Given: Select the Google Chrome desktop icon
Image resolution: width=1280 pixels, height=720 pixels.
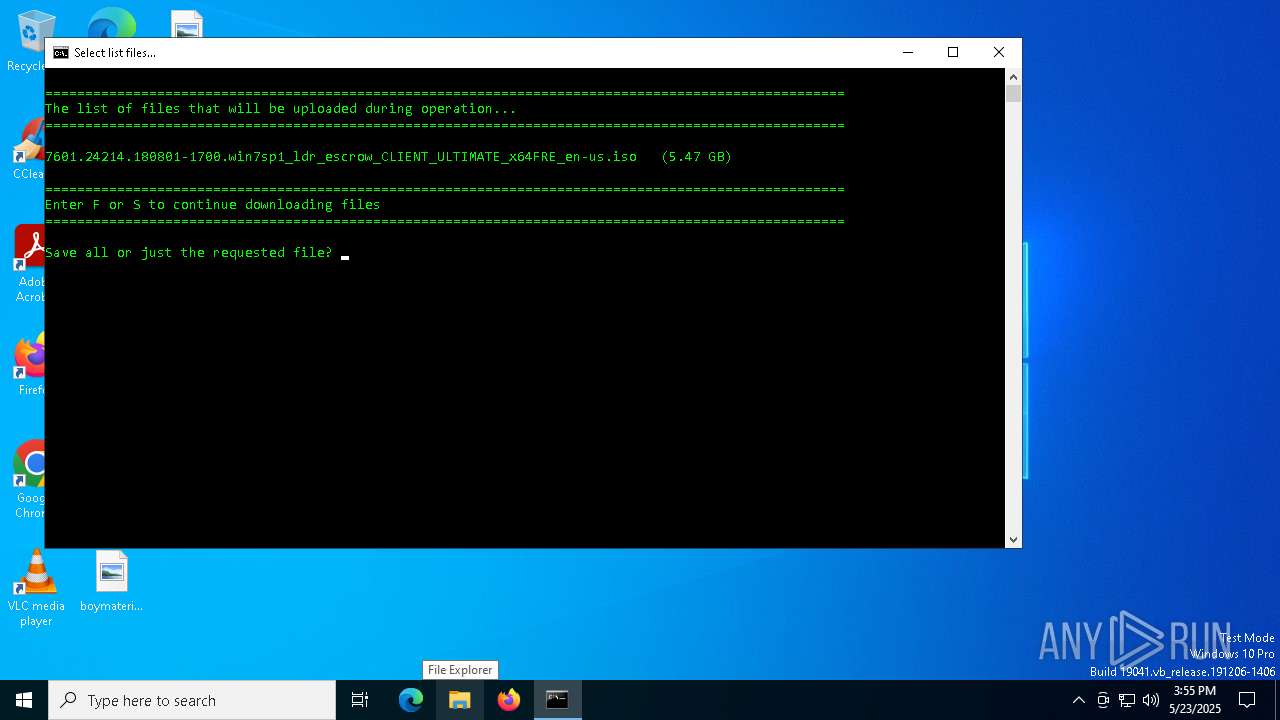Looking at the screenshot, I should [x=30, y=480].
